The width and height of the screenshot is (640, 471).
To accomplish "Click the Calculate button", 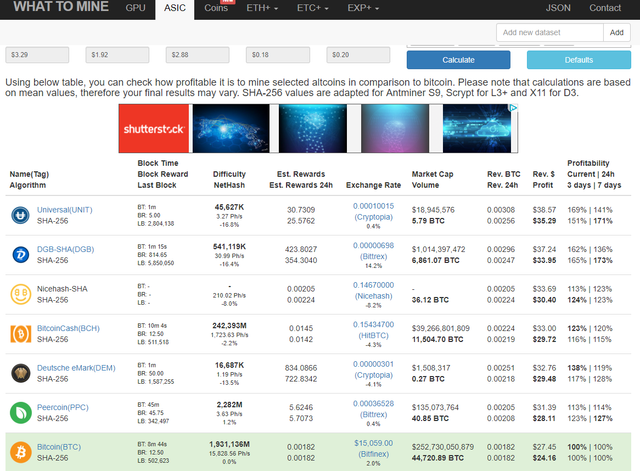I will [x=458, y=60].
